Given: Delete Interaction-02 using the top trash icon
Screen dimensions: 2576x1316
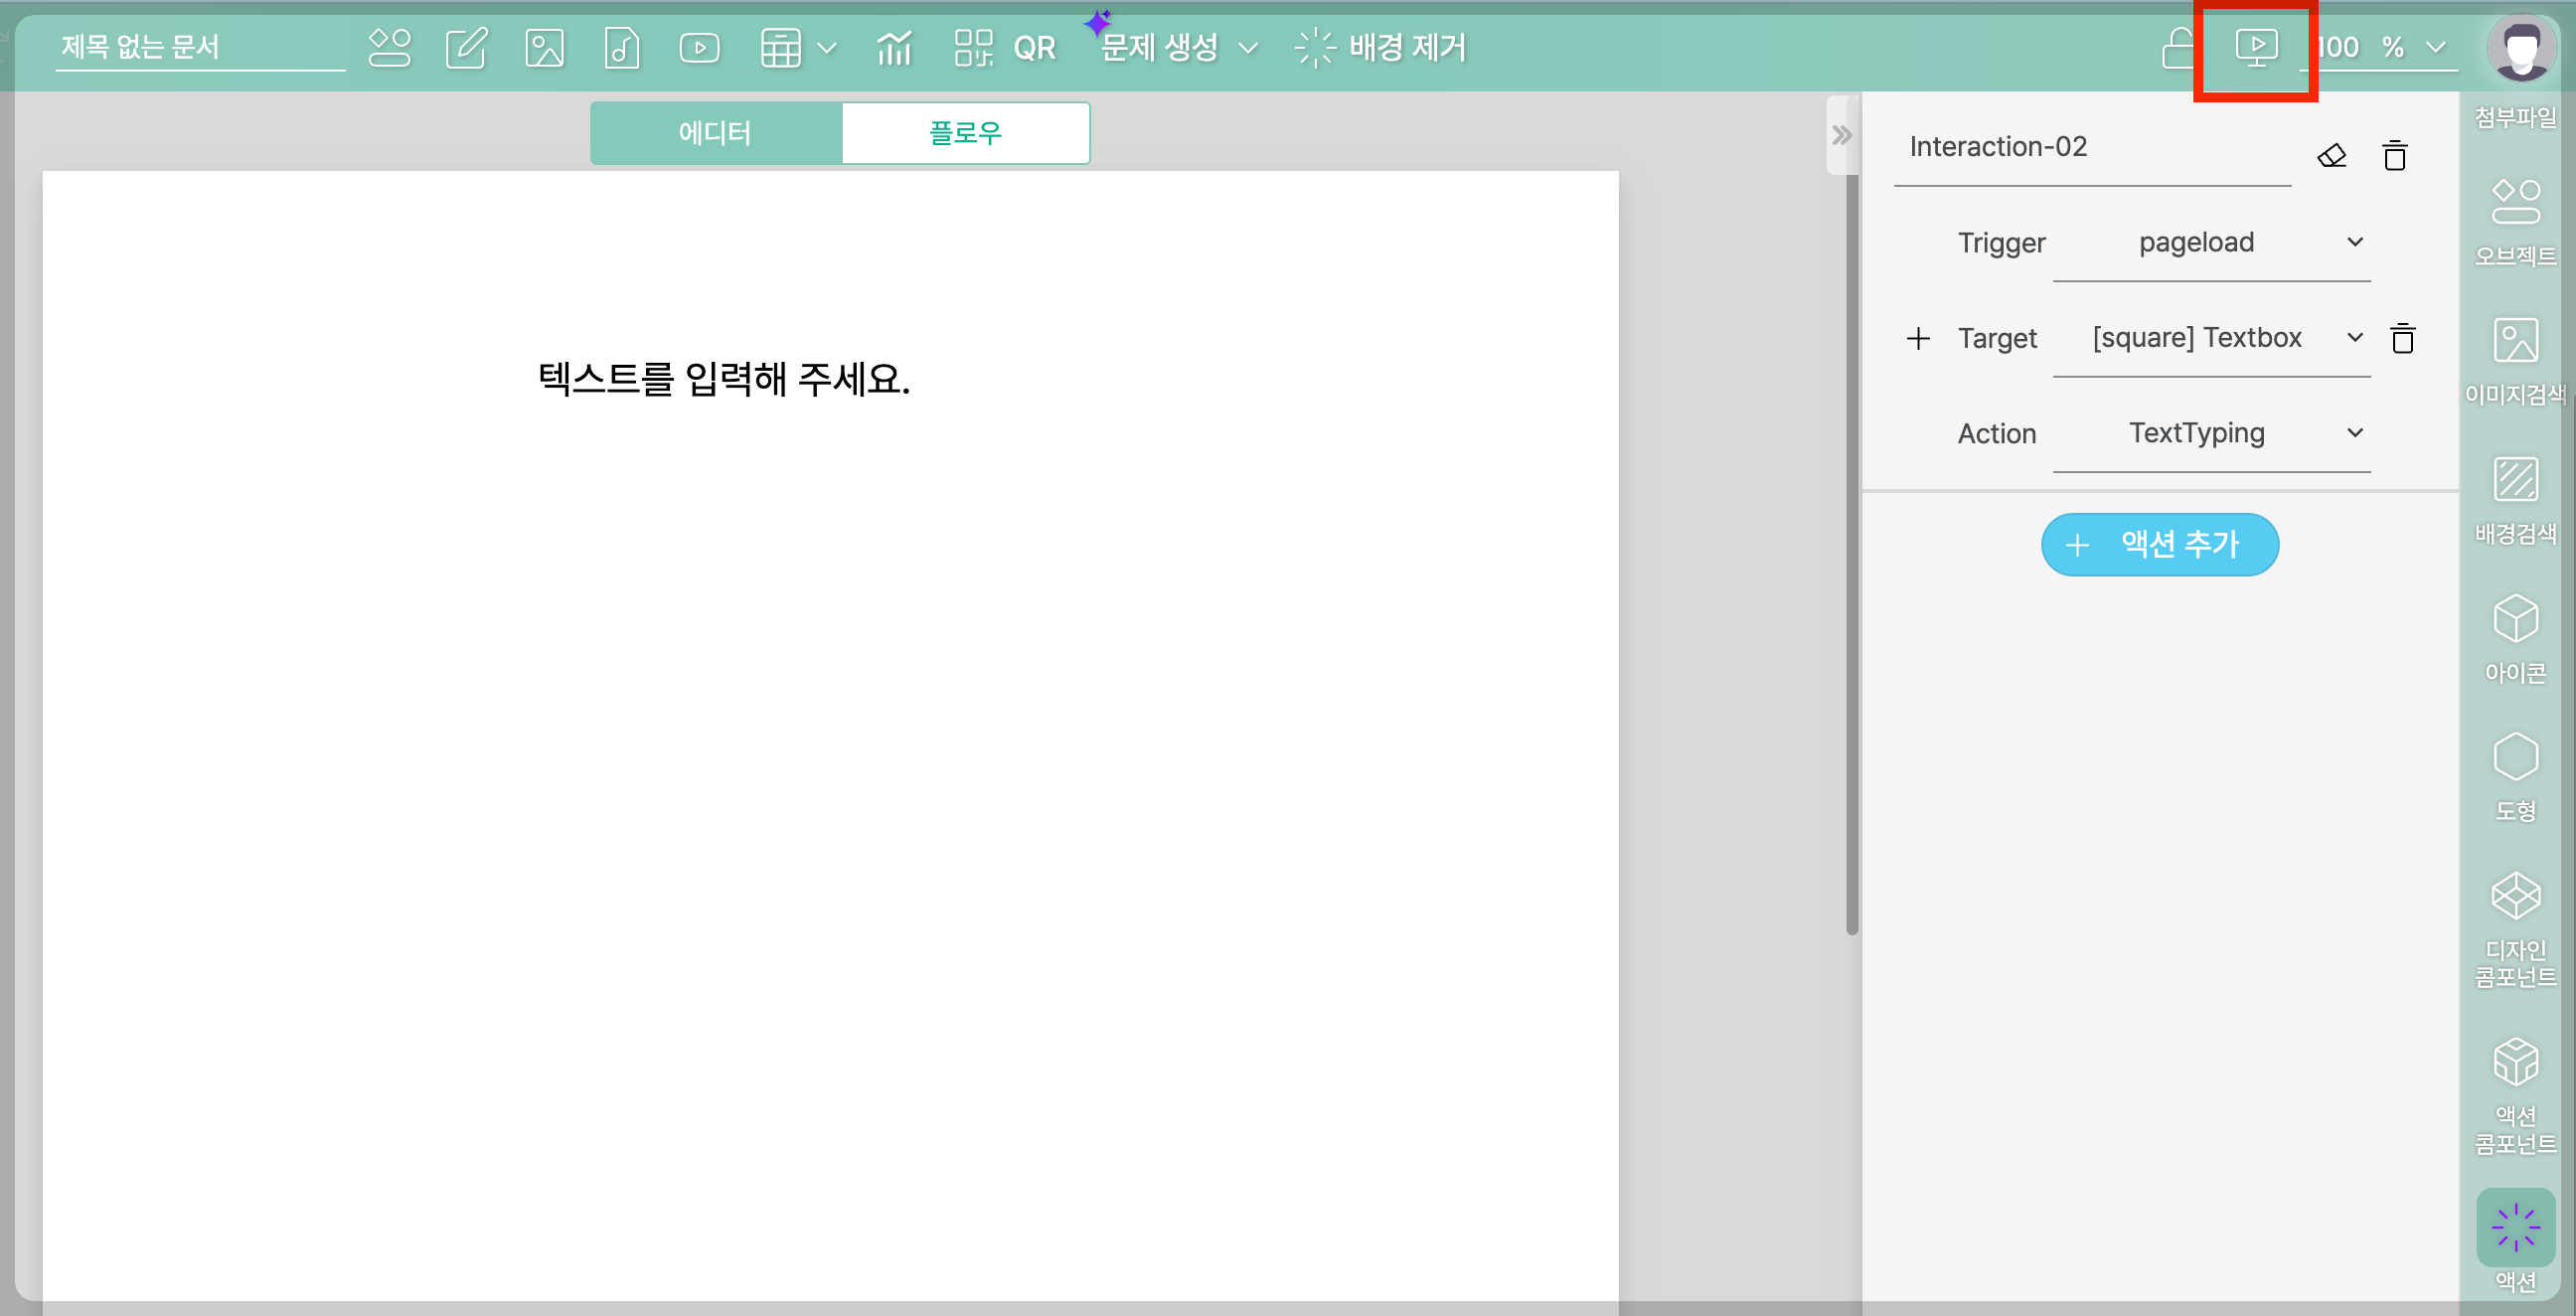Looking at the screenshot, I should pyautogui.click(x=2394, y=156).
